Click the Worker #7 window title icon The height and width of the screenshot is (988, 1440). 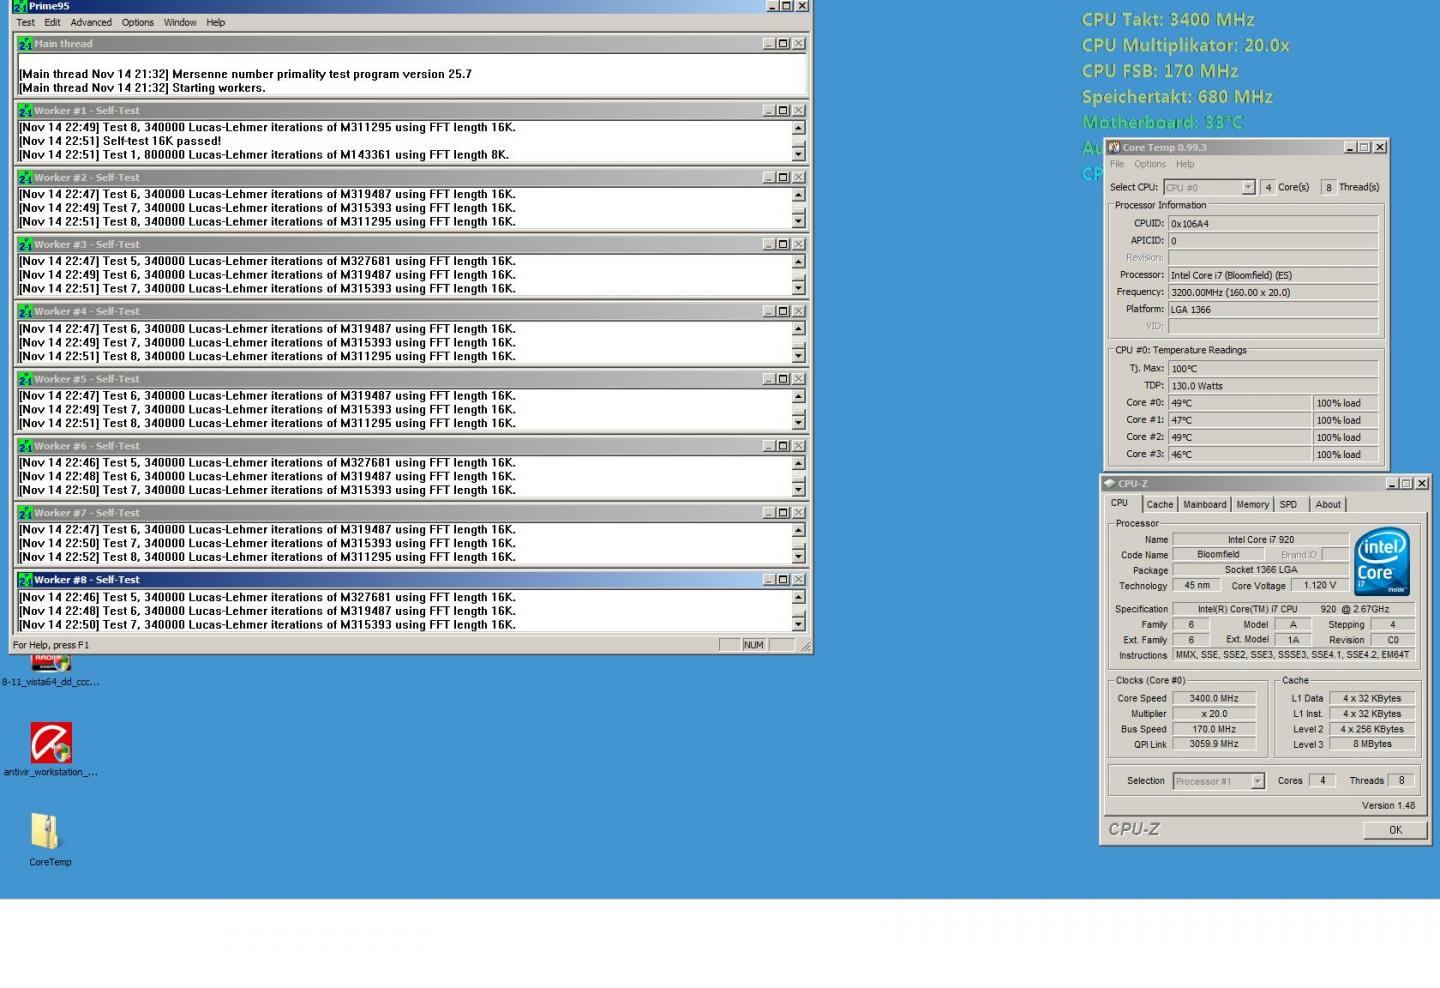pyautogui.click(x=25, y=513)
